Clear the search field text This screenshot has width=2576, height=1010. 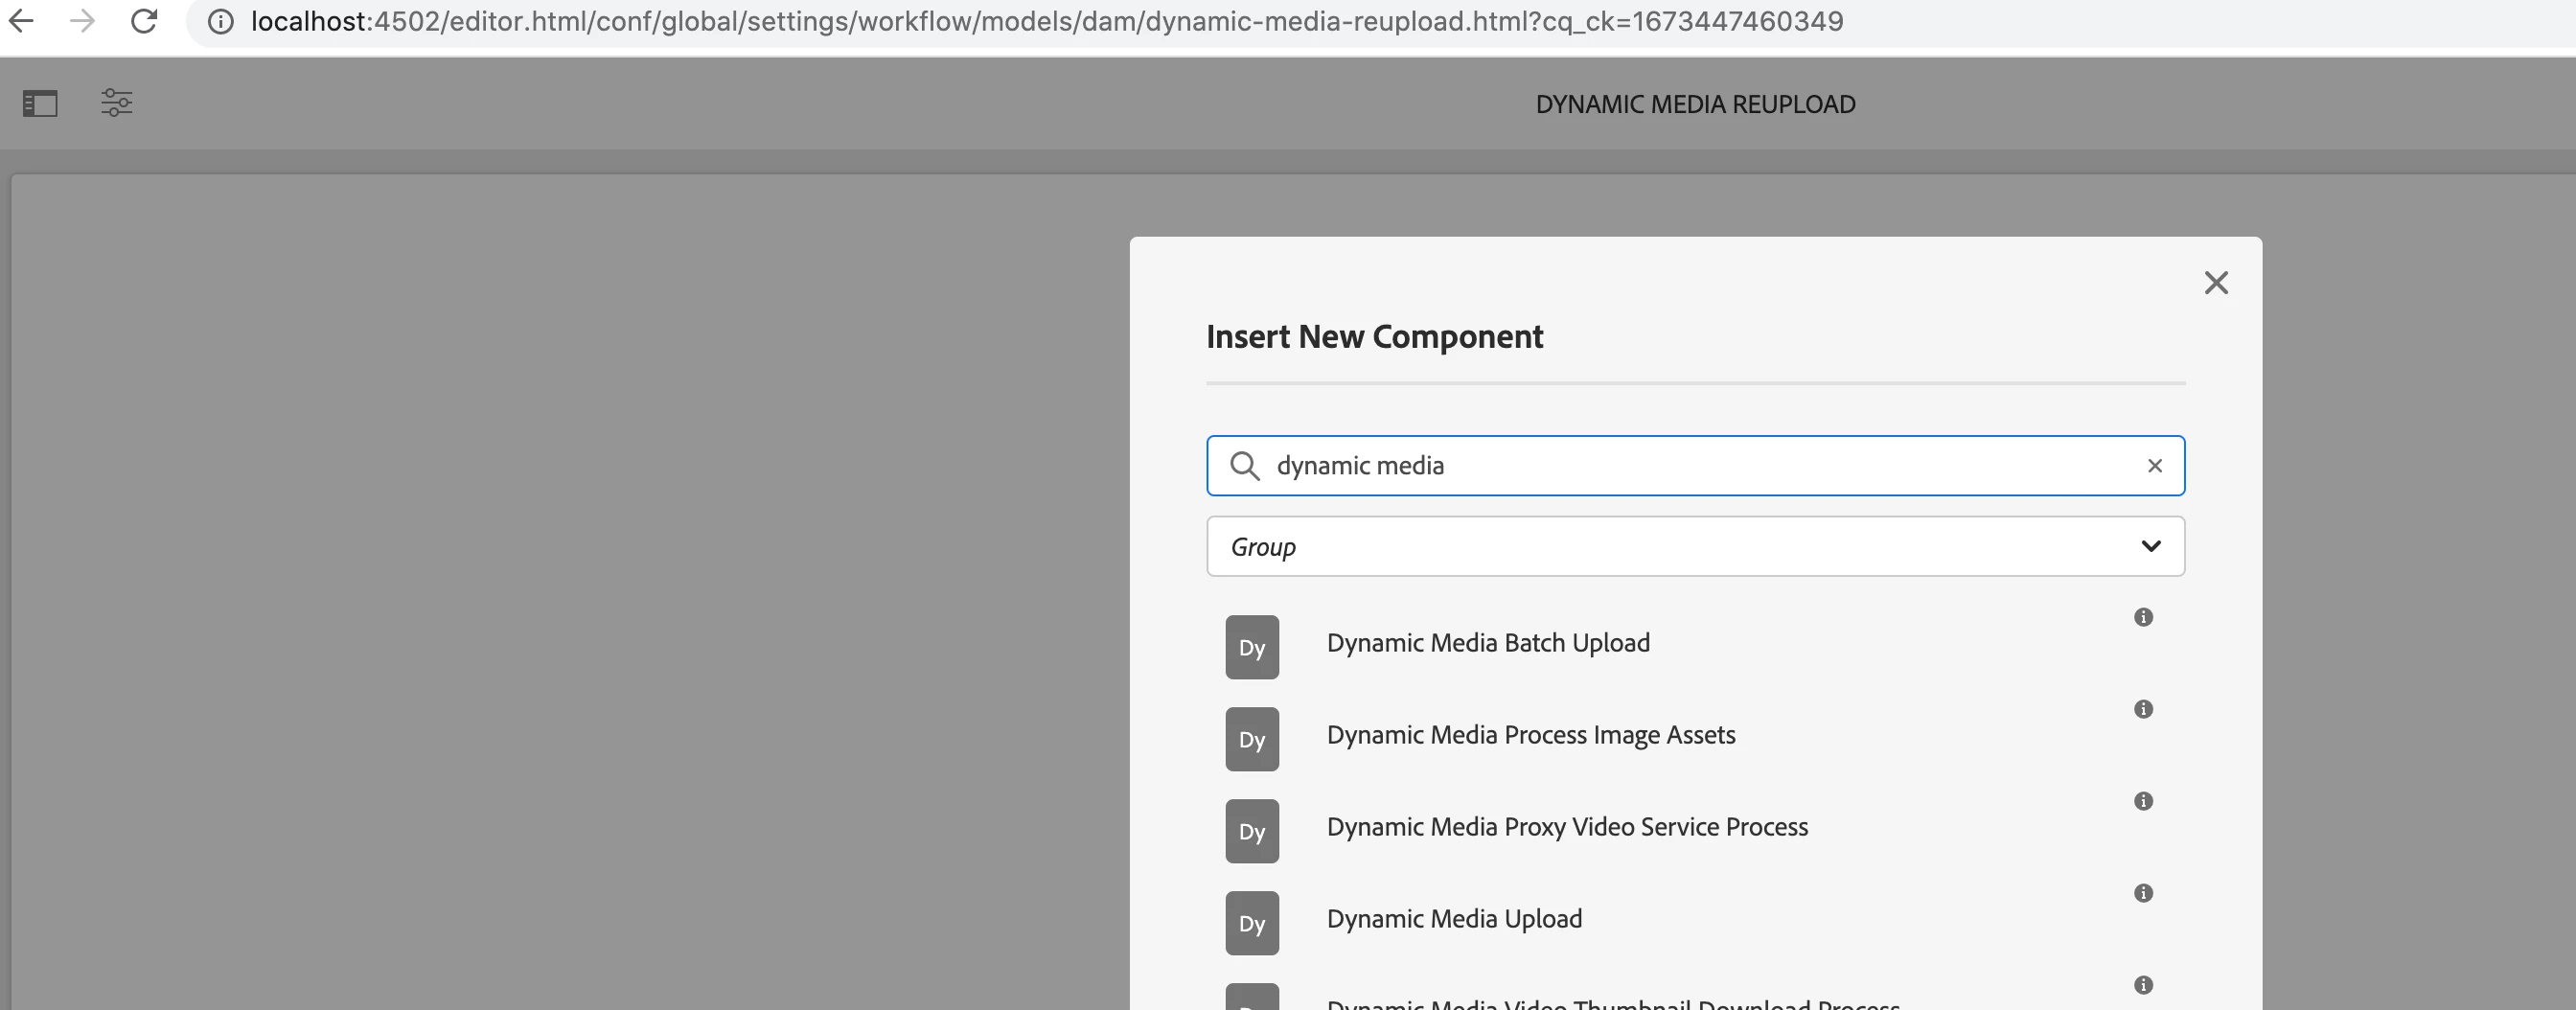[x=2155, y=465]
